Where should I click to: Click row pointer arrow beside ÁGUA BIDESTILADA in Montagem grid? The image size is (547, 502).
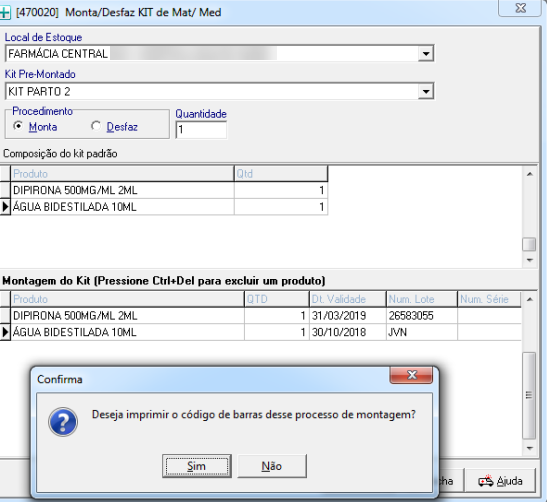click(5, 332)
